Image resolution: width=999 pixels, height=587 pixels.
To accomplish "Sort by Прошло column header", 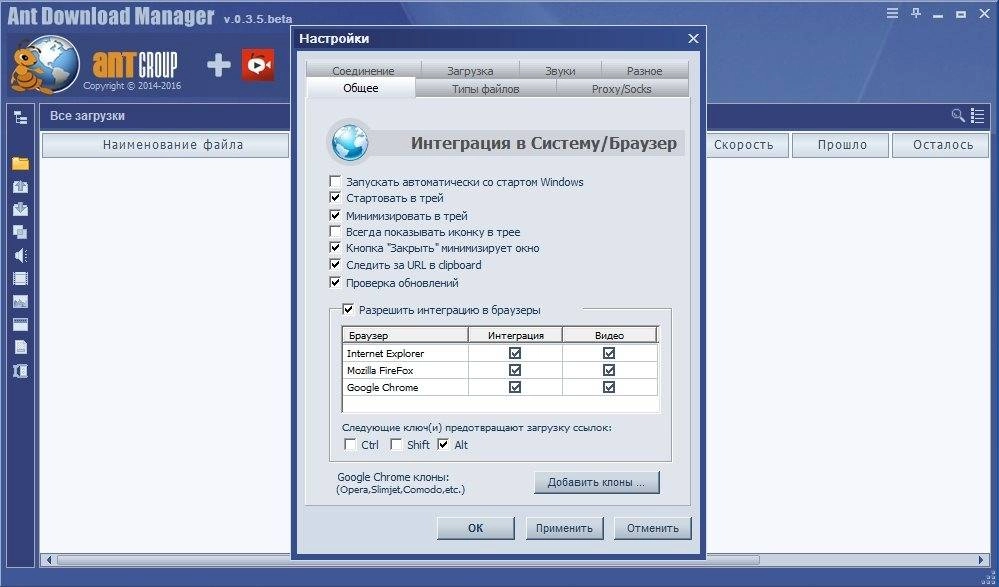I will tap(841, 145).
